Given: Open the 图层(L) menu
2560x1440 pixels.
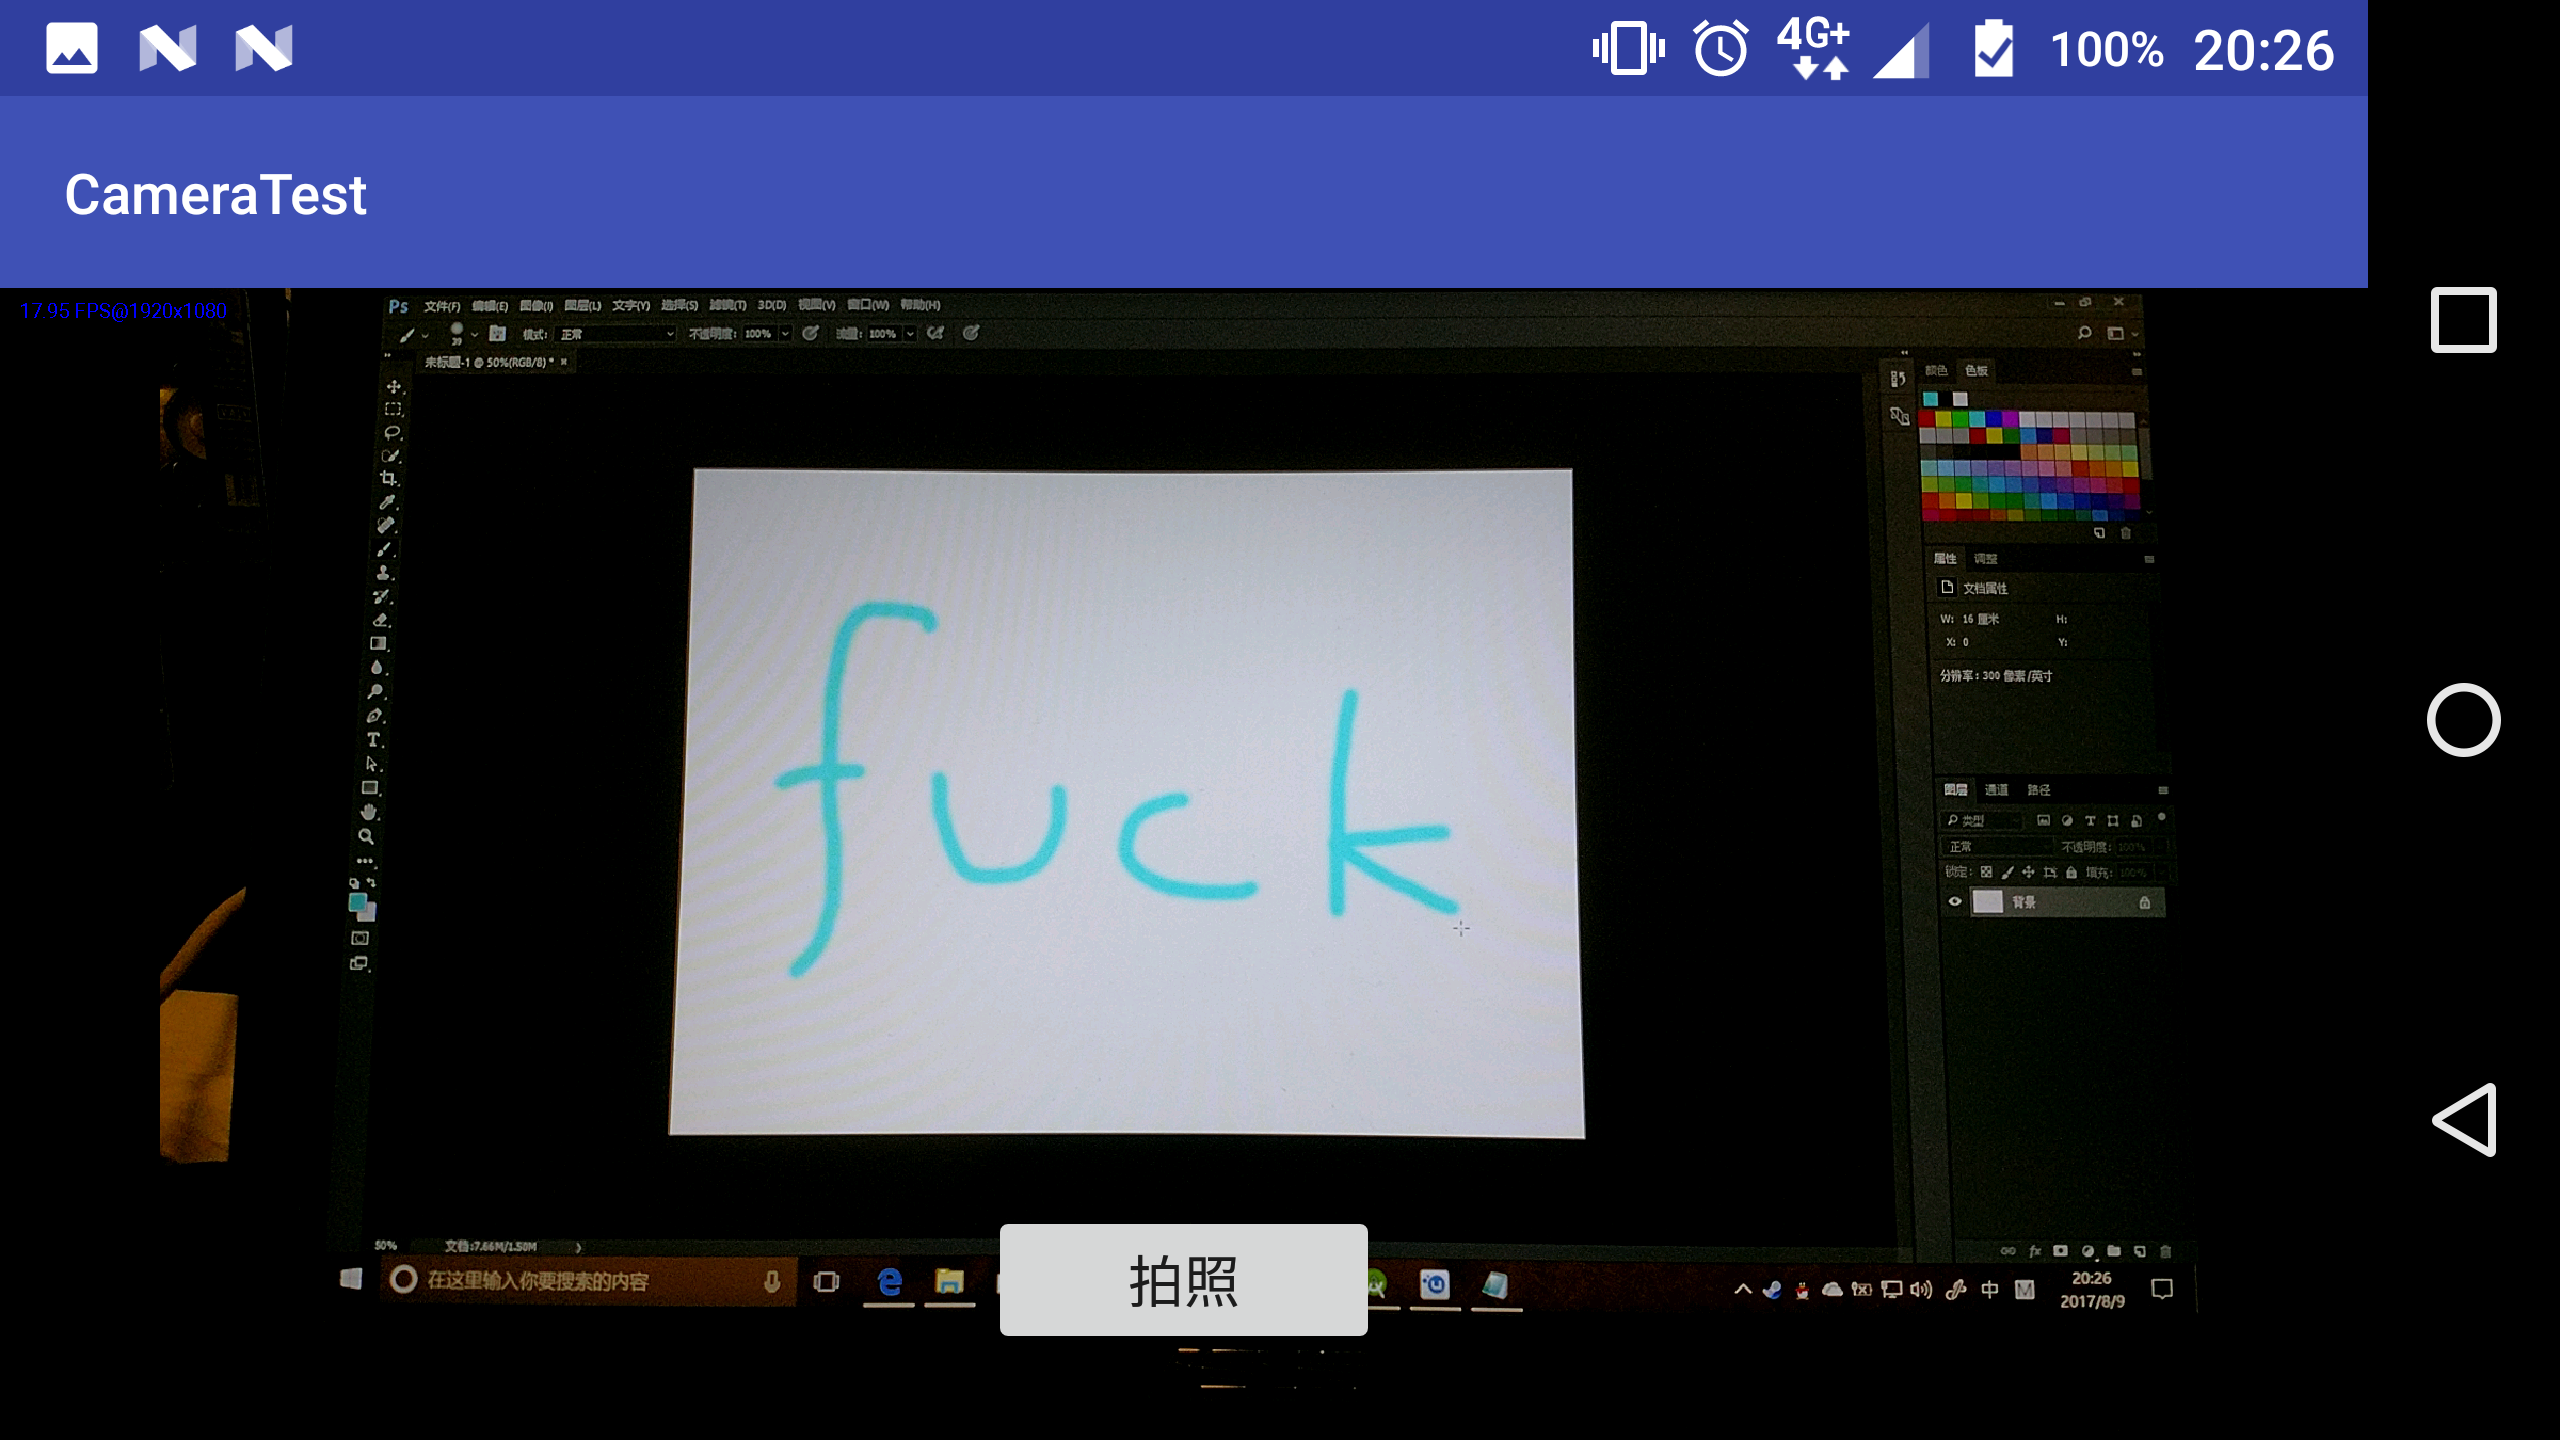Looking at the screenshot, I should pyautogui.click(x=583, y=305).
